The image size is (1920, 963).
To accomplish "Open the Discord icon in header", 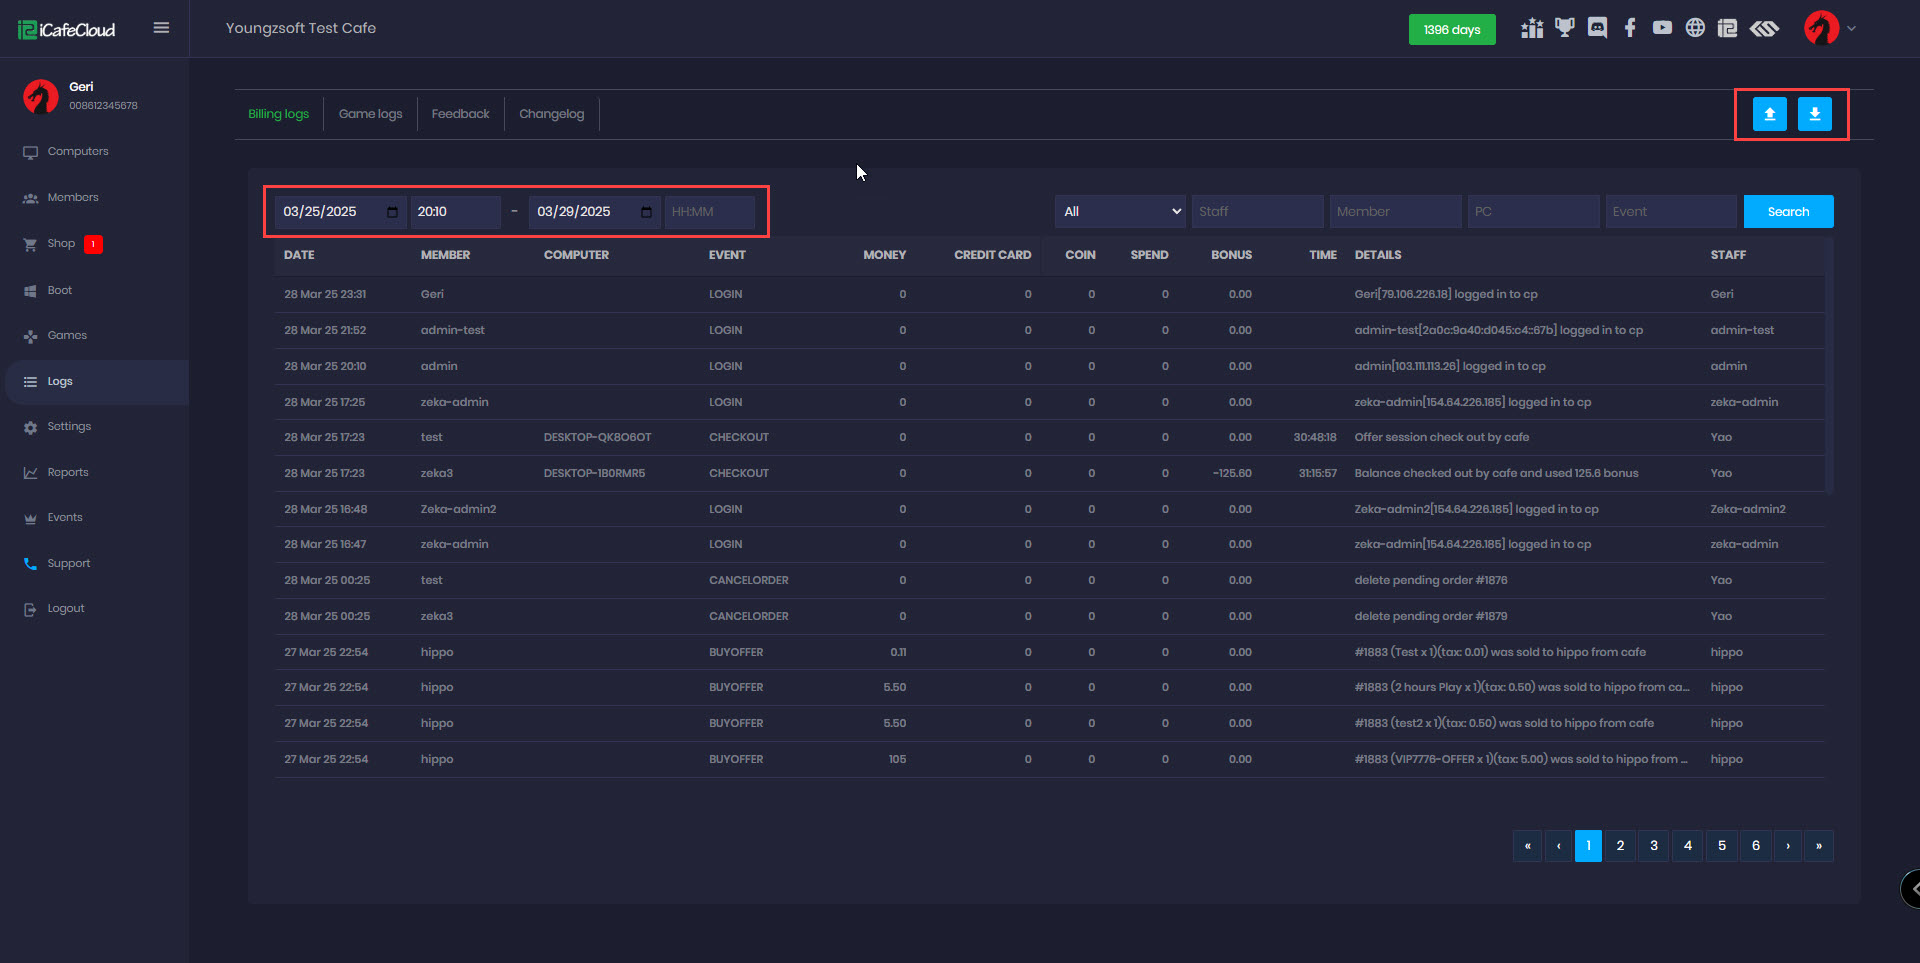I will [x=1597, y=28].
